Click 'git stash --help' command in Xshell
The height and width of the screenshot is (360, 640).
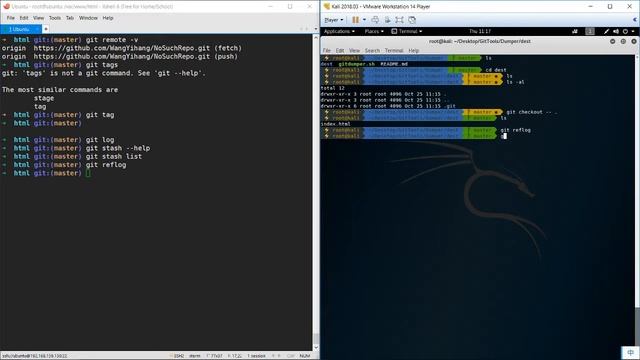[118, 148]
